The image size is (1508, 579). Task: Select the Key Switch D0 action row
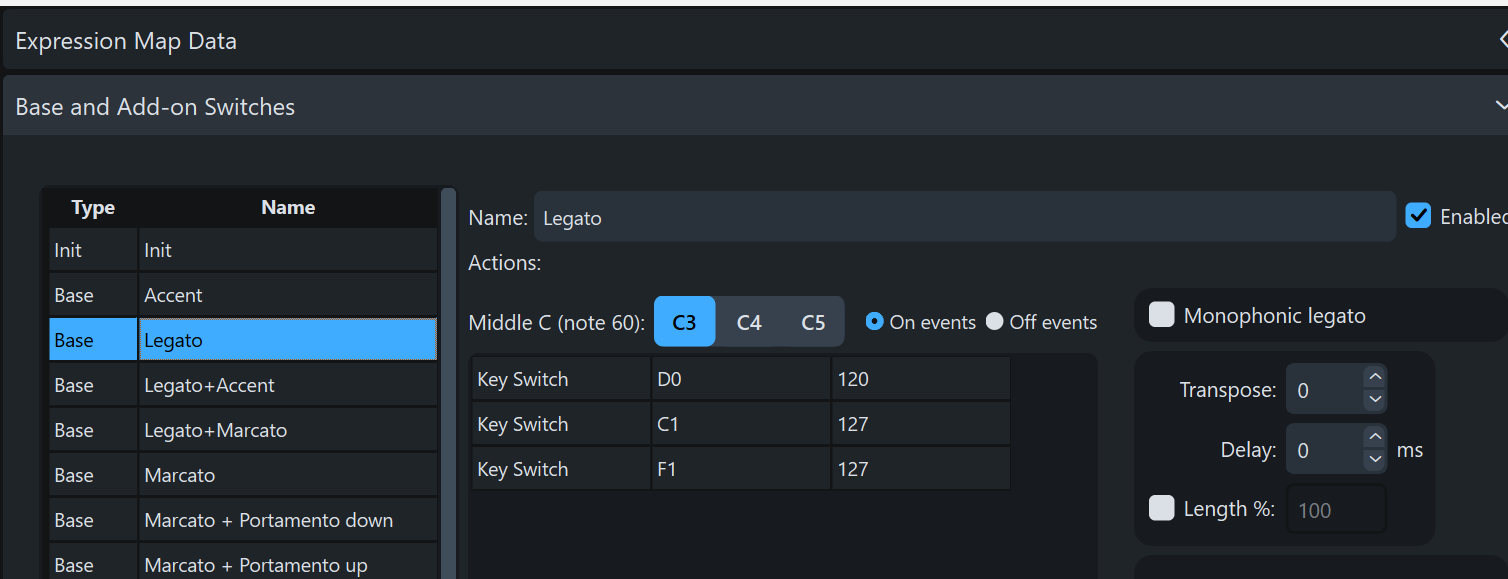(740, 379)
